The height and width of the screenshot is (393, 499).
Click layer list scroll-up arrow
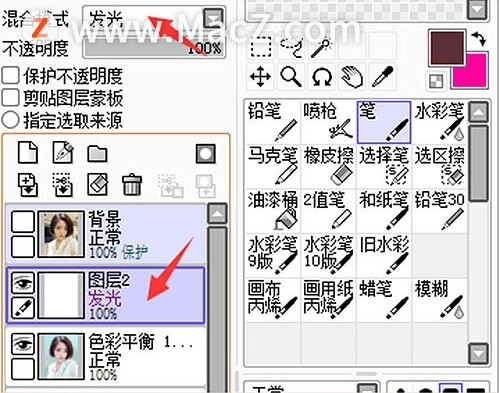pos(217,213)
